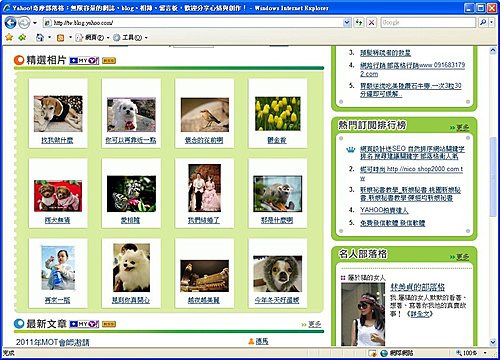Viewport: 500px width, 360px height.
Task: Expand the RSS feeds dropdown arrow
Action: tap(70, 37)
